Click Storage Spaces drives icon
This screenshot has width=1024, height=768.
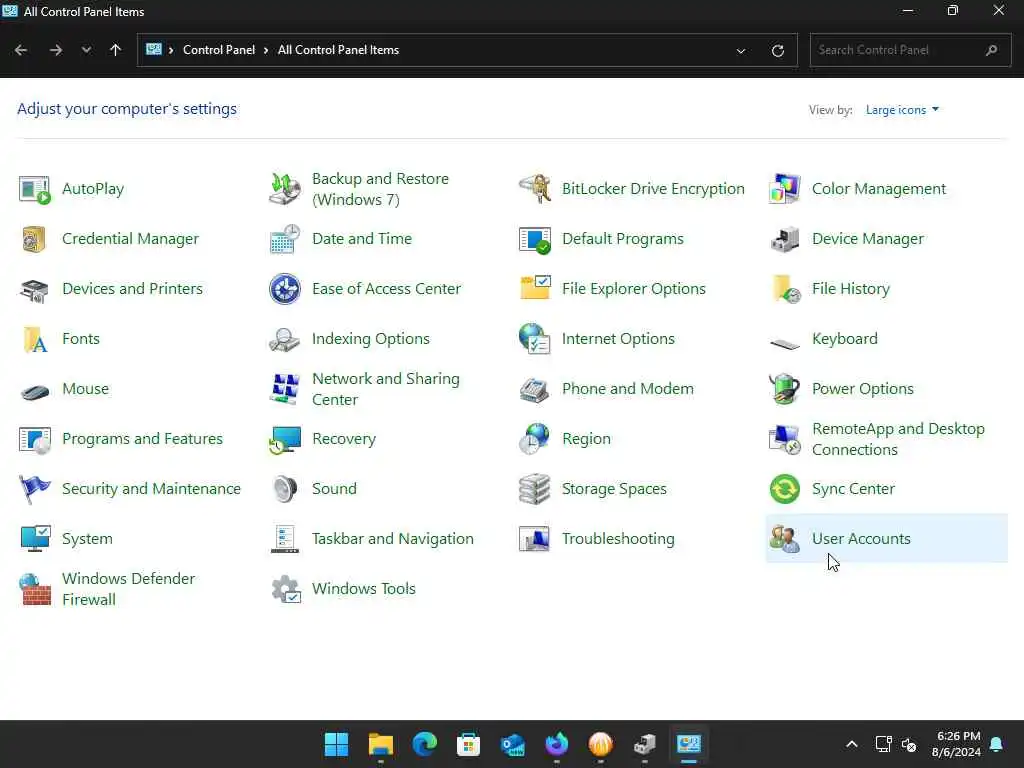click(535, 489)
